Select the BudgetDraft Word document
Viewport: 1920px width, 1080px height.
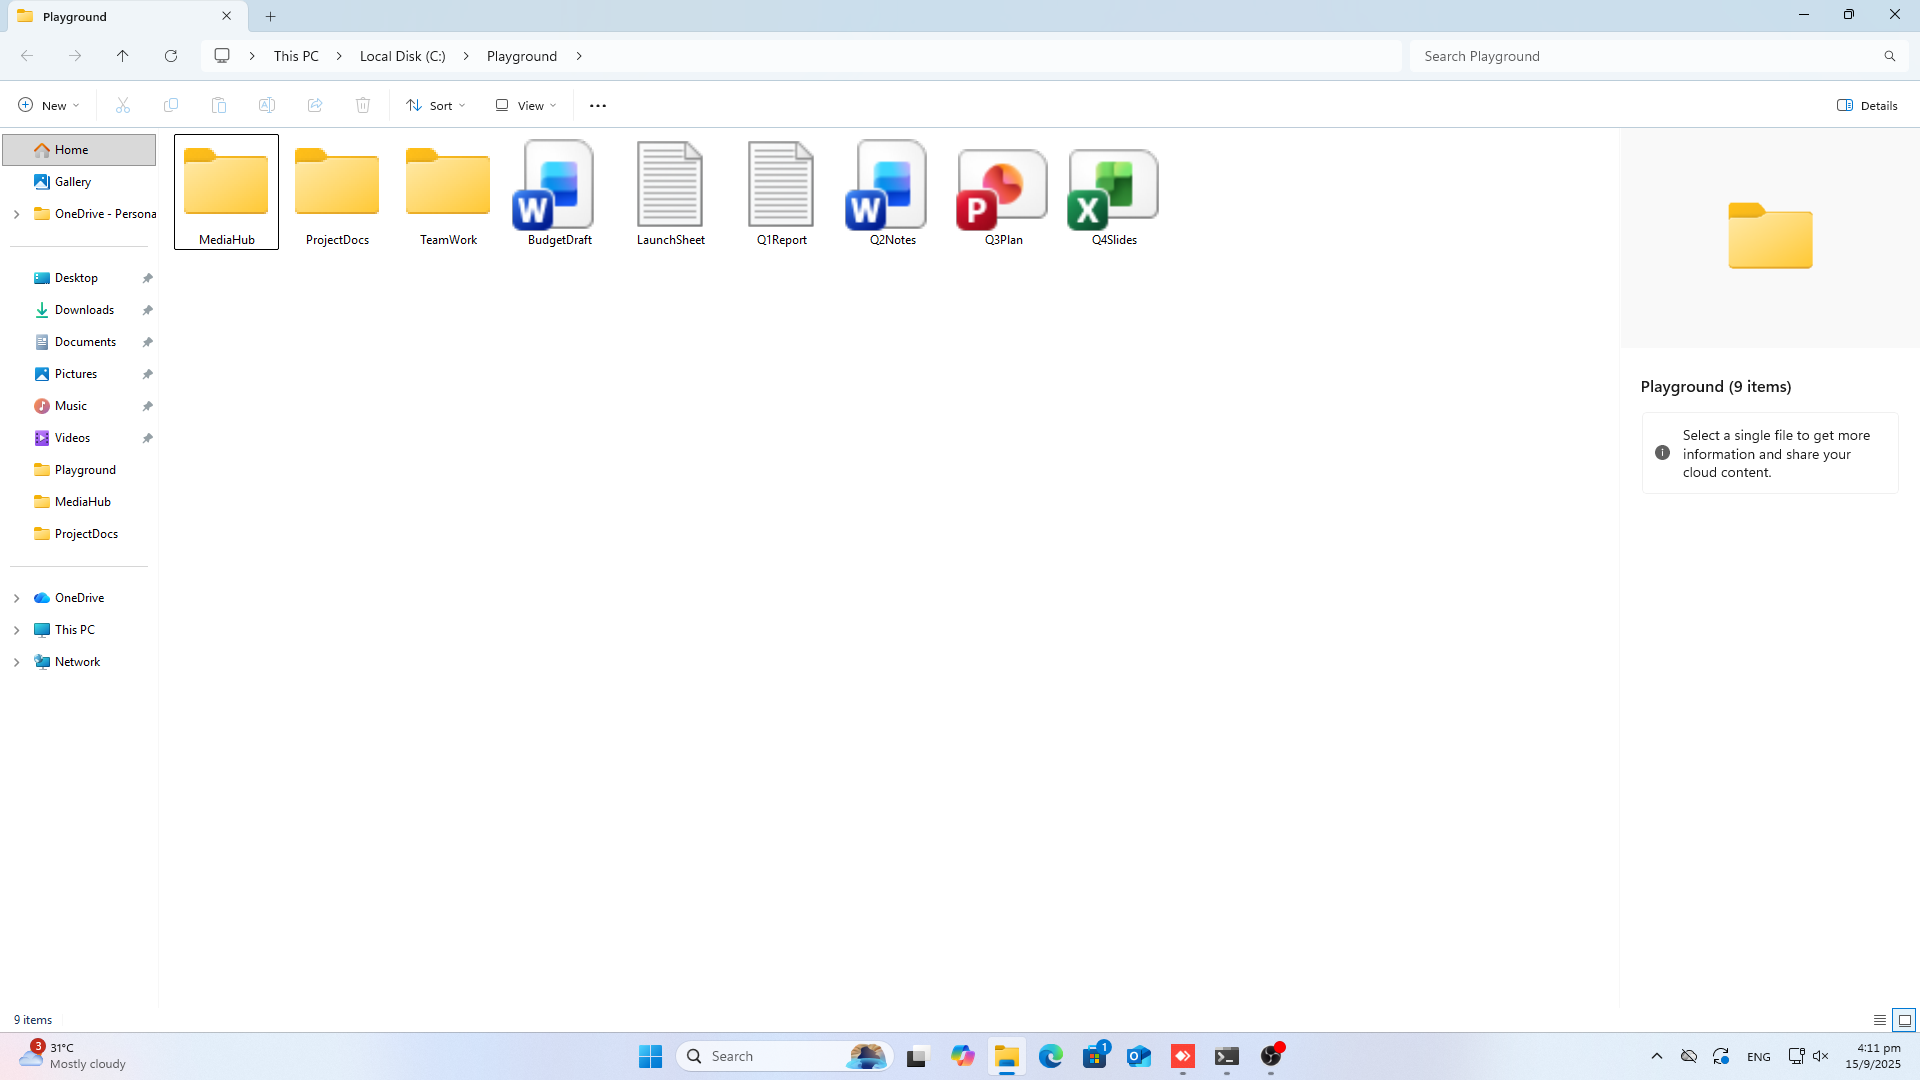(558, 190)
